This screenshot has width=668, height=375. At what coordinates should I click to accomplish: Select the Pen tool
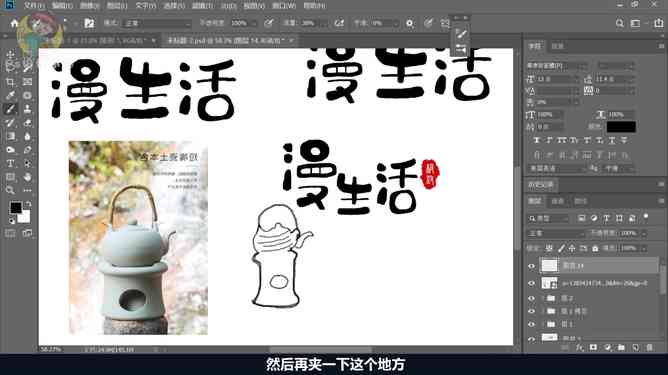tap(27, 150)
